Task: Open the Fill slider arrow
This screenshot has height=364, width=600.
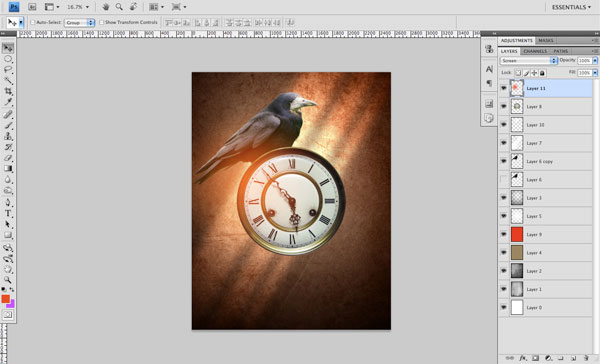Action: click(595, 73)
